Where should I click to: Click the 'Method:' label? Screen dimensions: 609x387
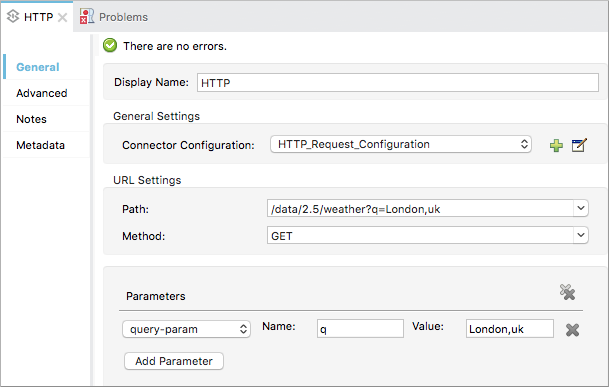point(144,236)
